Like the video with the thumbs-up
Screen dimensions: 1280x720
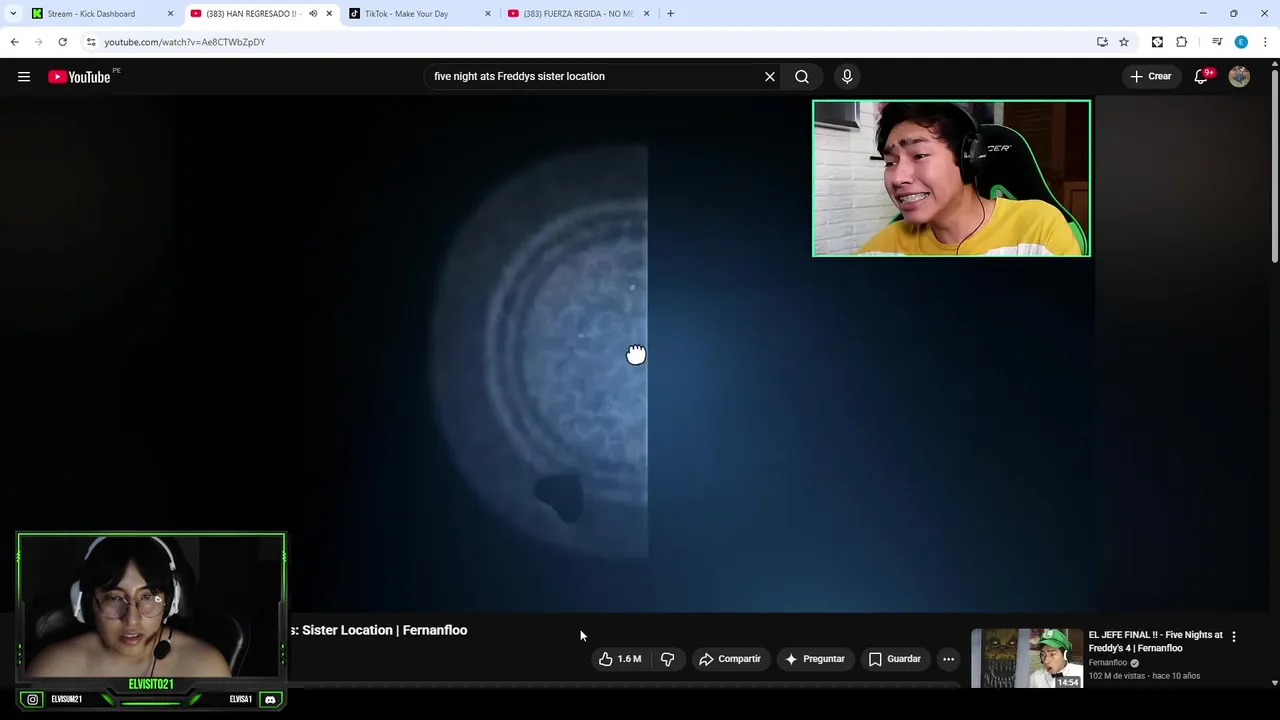click(620, 659)
